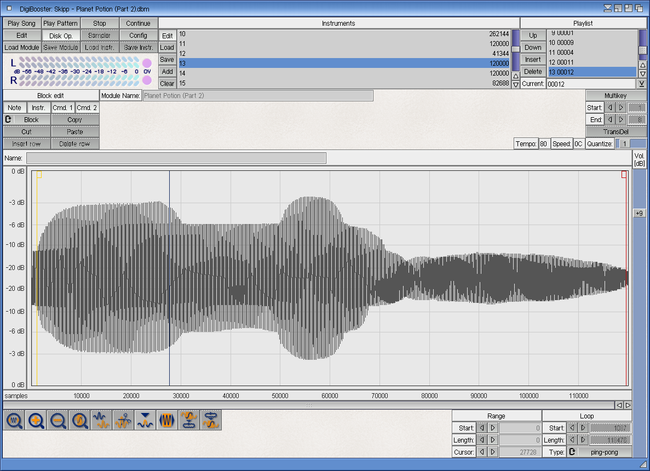
Task: Click the fifth waveform tool icon
Action: click(101, 421)
